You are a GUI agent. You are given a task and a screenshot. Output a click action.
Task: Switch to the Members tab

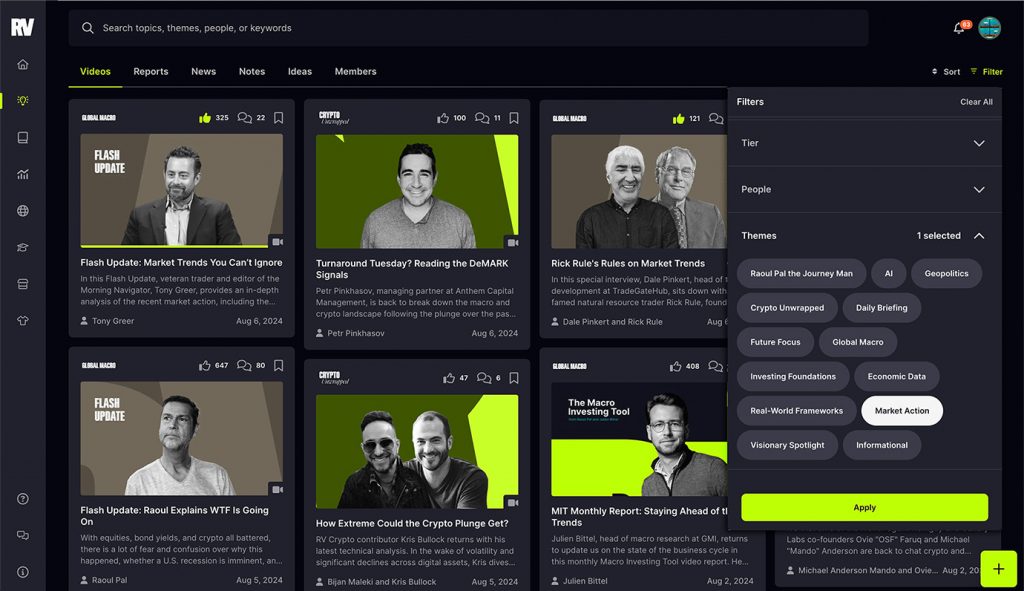coord(355,72)
